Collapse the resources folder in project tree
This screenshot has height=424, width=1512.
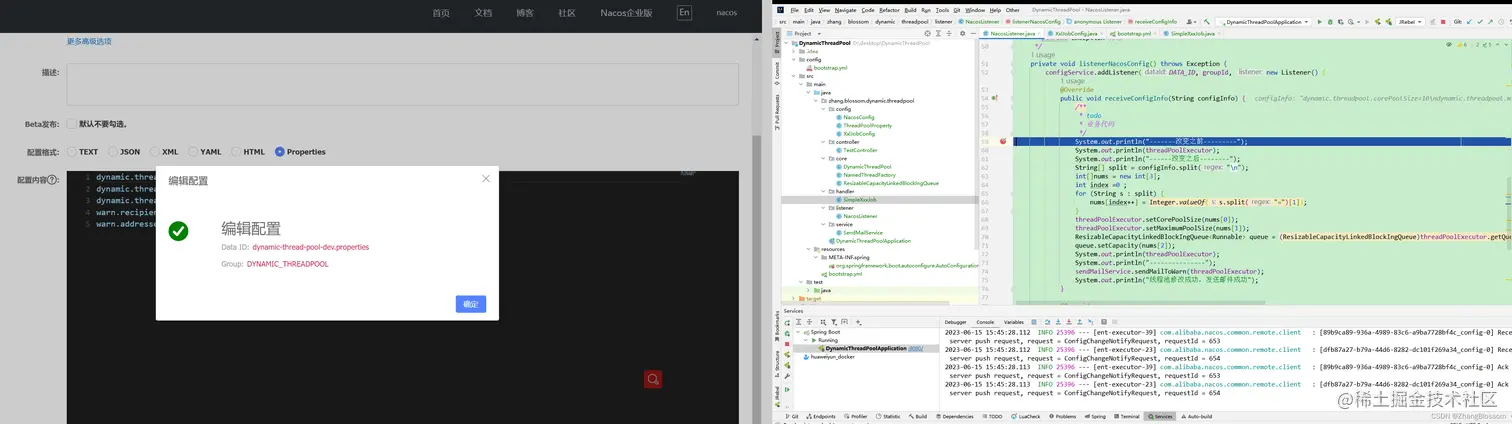click(810, 249)
